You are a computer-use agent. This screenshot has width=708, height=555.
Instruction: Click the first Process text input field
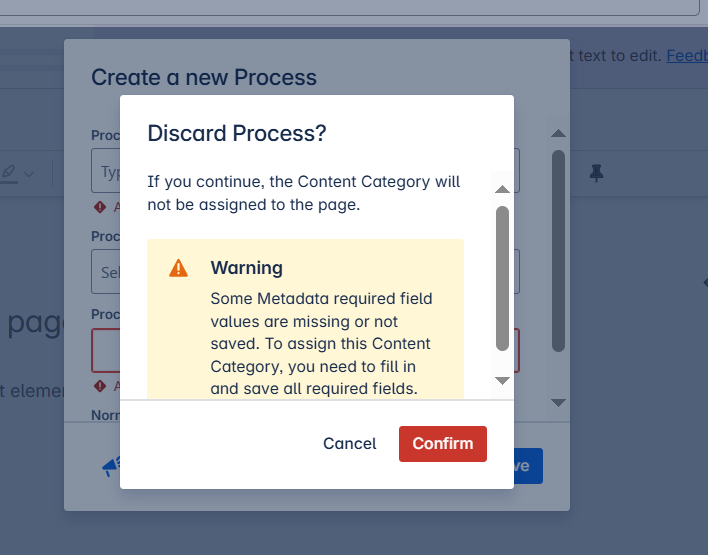(x=106, y=171)
